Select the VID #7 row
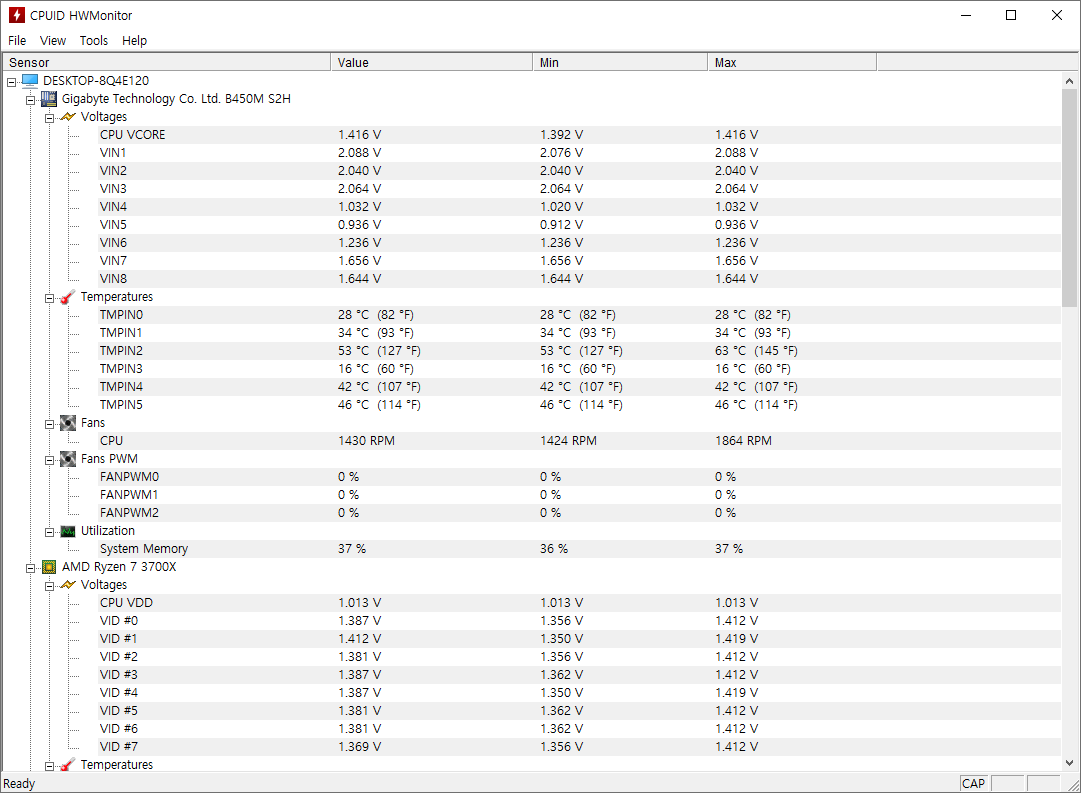 pyautogui.click(x=579, y=747)
